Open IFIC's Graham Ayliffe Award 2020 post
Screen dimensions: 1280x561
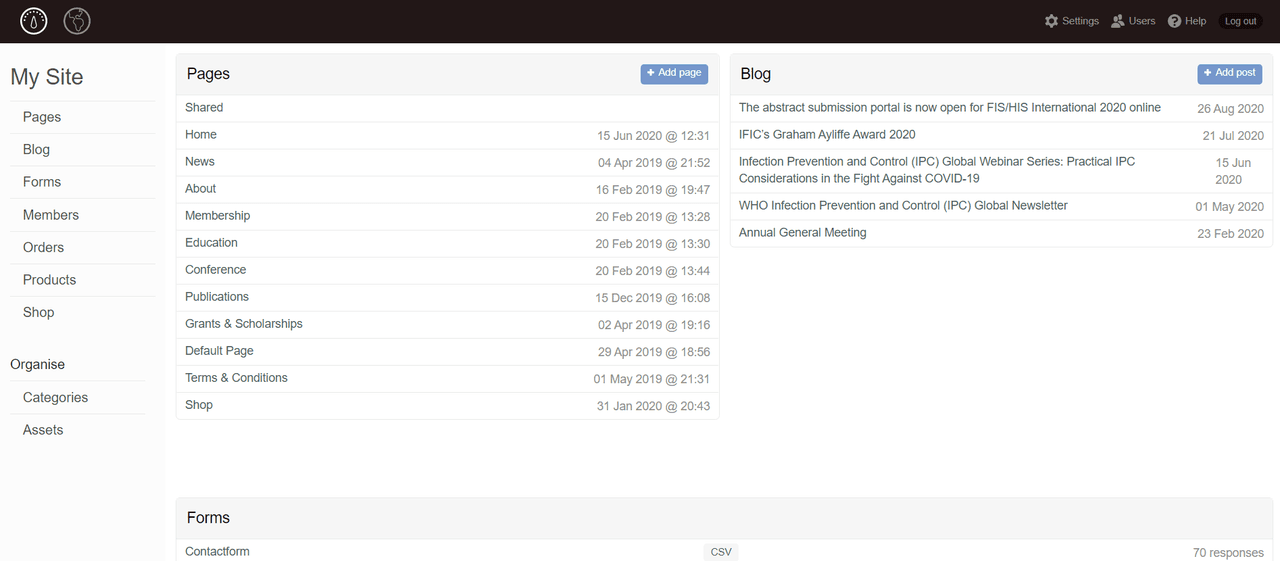pyautogui.click(x=827, y=135)
